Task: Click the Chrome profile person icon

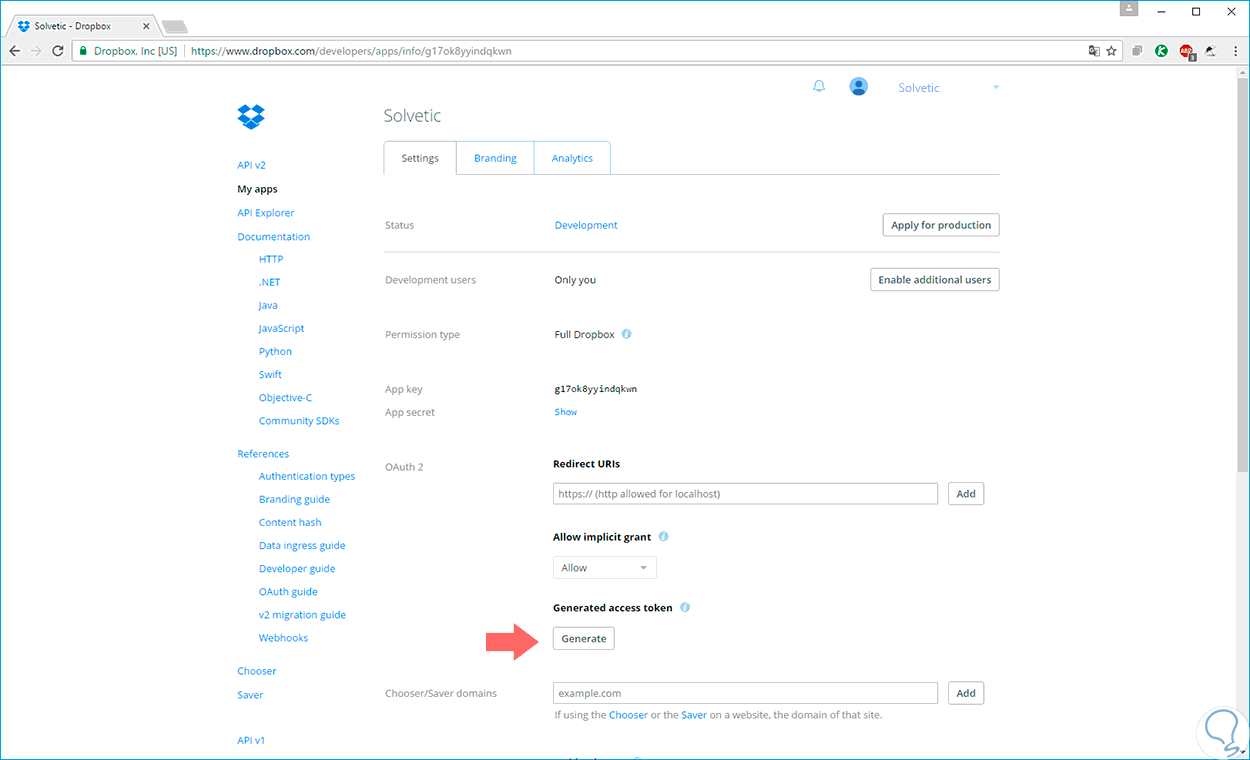Action: [x=1129, y=8]
